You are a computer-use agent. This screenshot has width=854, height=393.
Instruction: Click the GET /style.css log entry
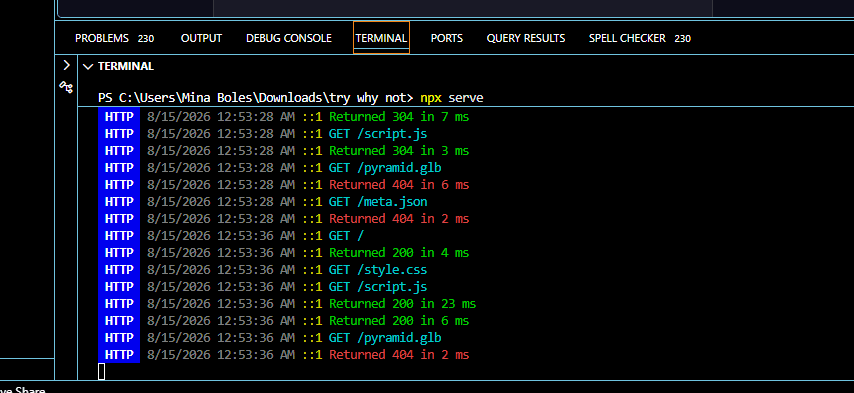(378, 270)
